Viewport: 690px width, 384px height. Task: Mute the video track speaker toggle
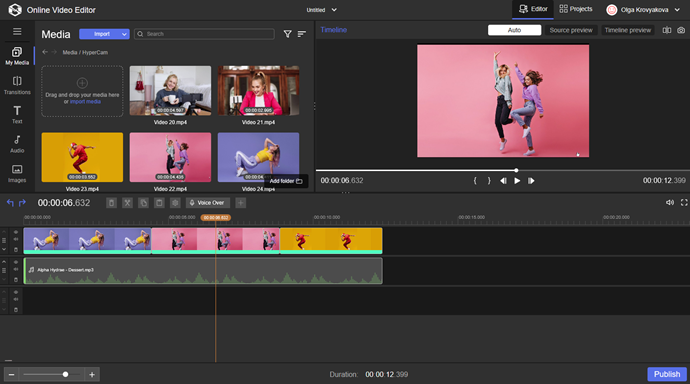coord(16,240)
